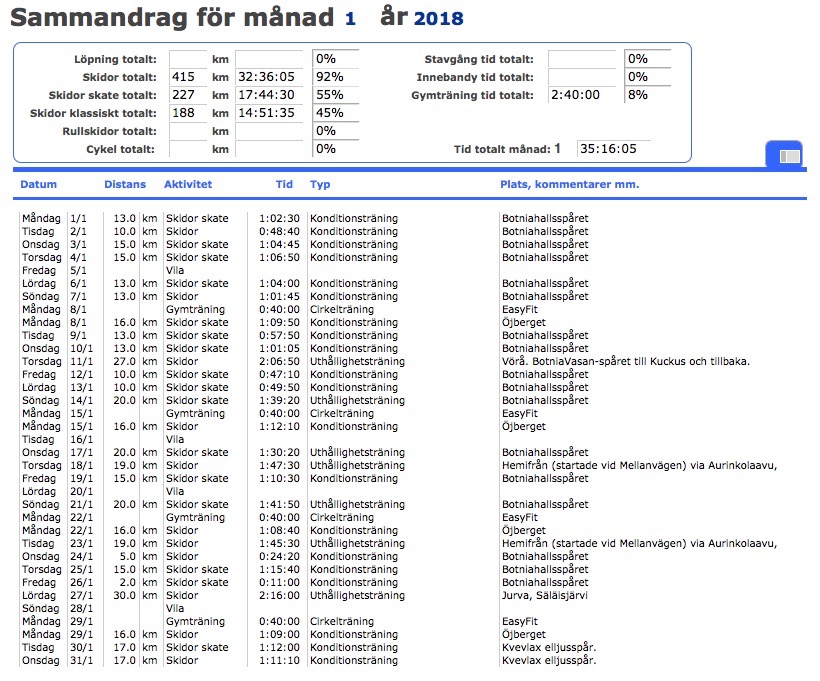Click the Tid column header
This screenshot has width=820, height=681.
[x=284, y=185]
